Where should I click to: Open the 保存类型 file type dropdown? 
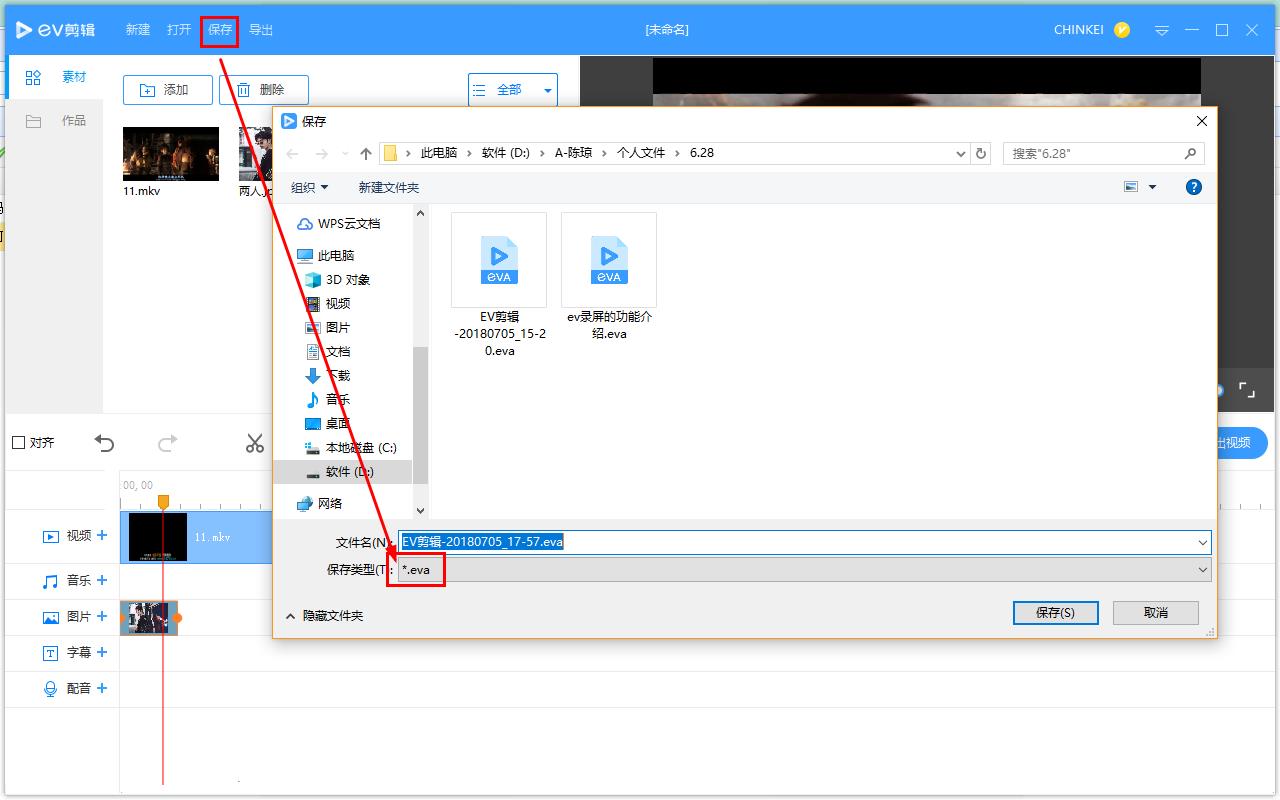point(805,569)
